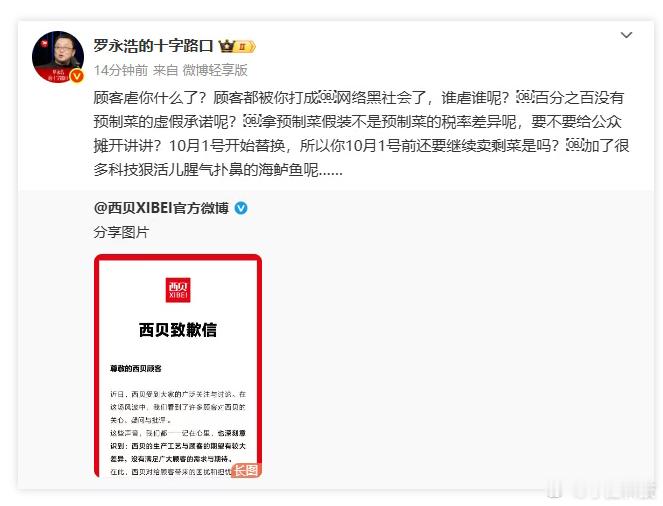Screen dimensions: 663x506
Task: Click the first OBJ placeholder icon after 打成
Action: coord(327,97)
